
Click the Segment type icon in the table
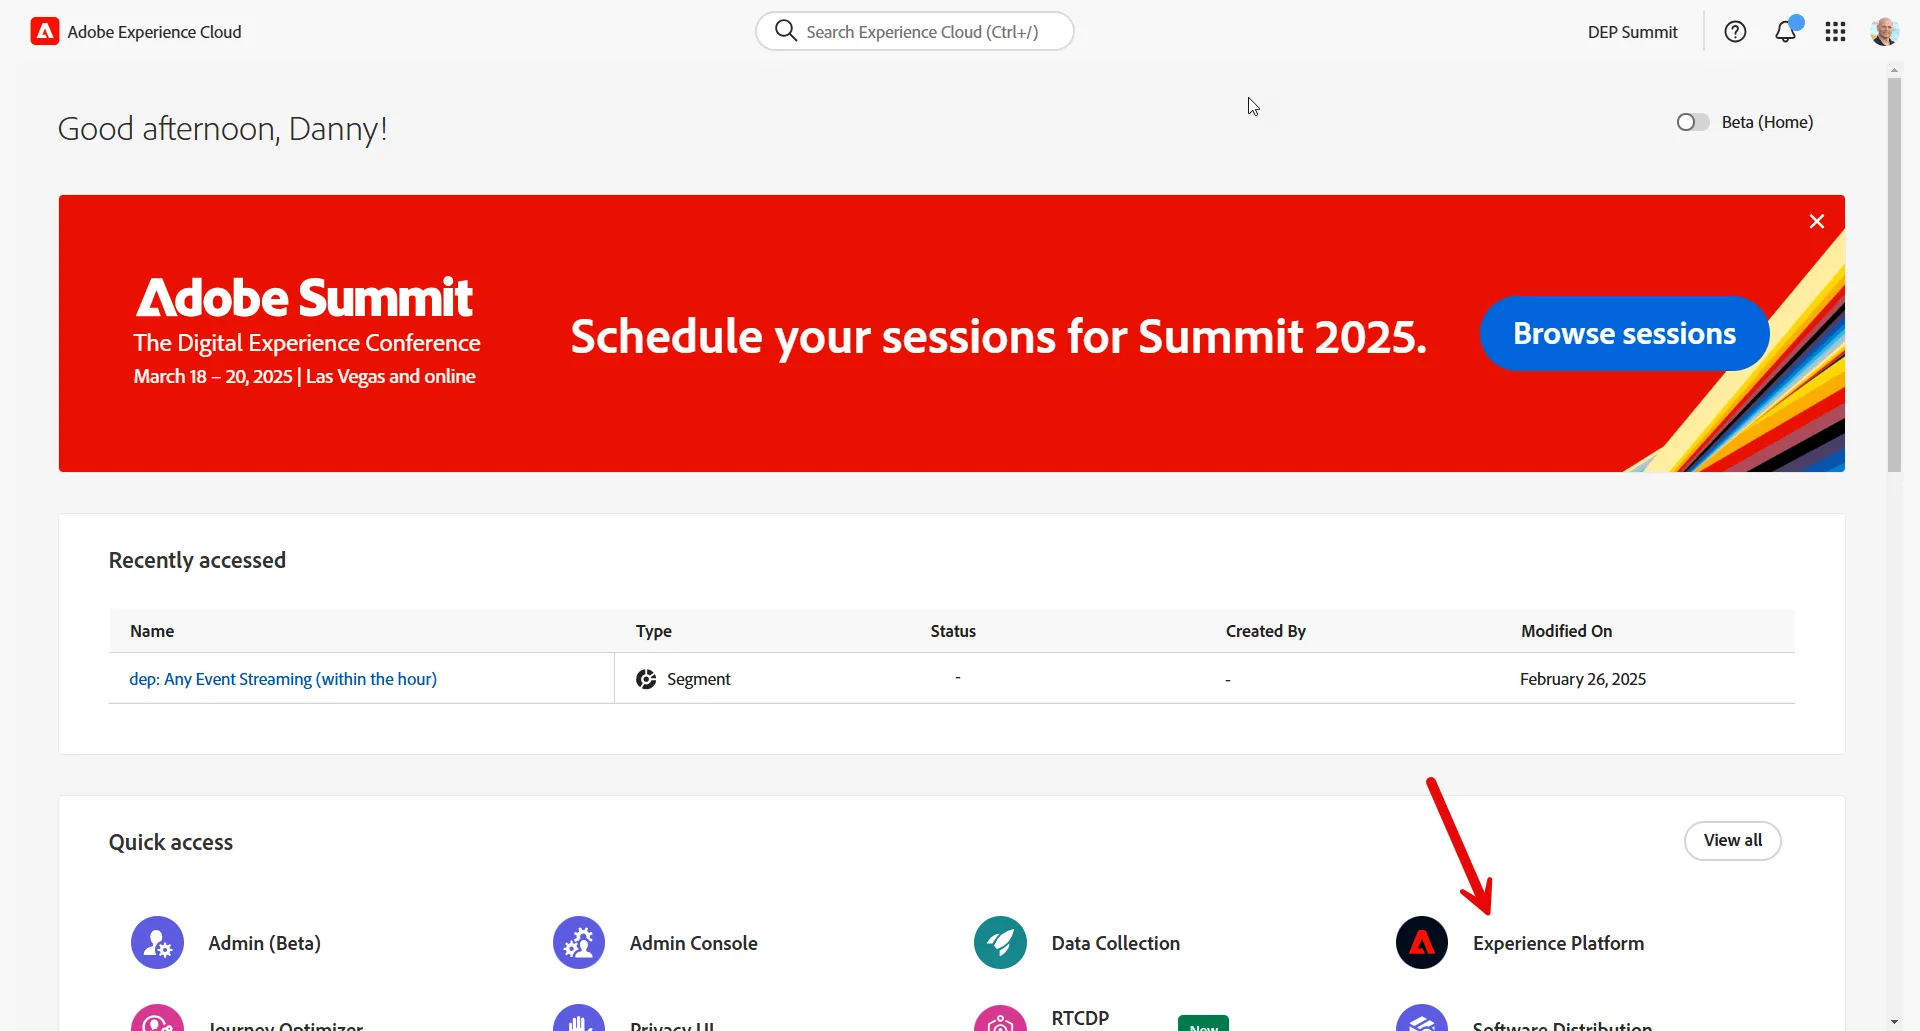point(646,679)
